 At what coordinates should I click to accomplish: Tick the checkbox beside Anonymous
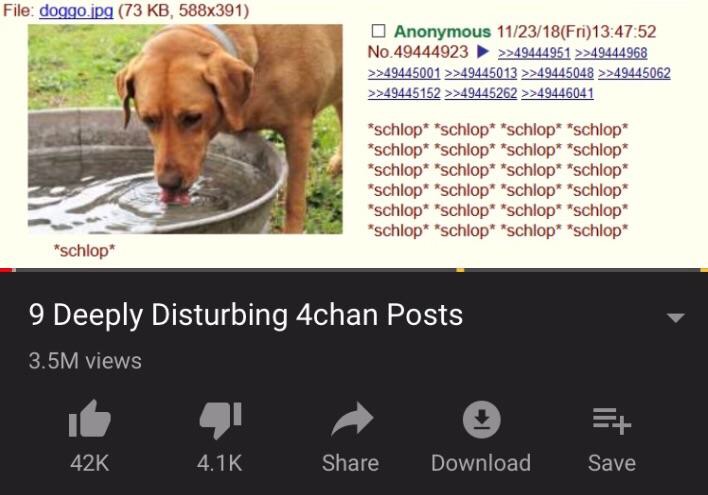tap(378, 31)
